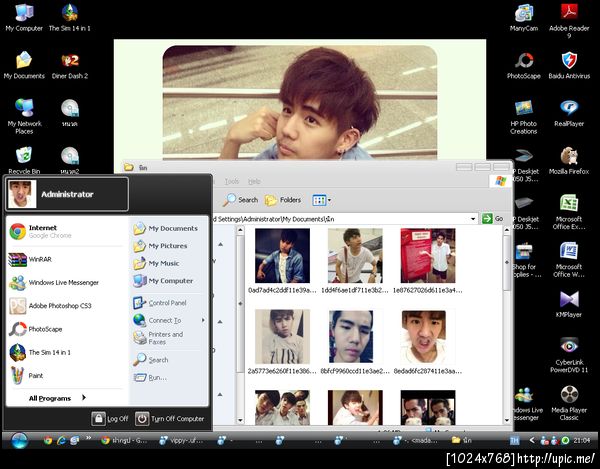
Task: Launch WinRAR from Start menu
Action: (x=66, y=259)
